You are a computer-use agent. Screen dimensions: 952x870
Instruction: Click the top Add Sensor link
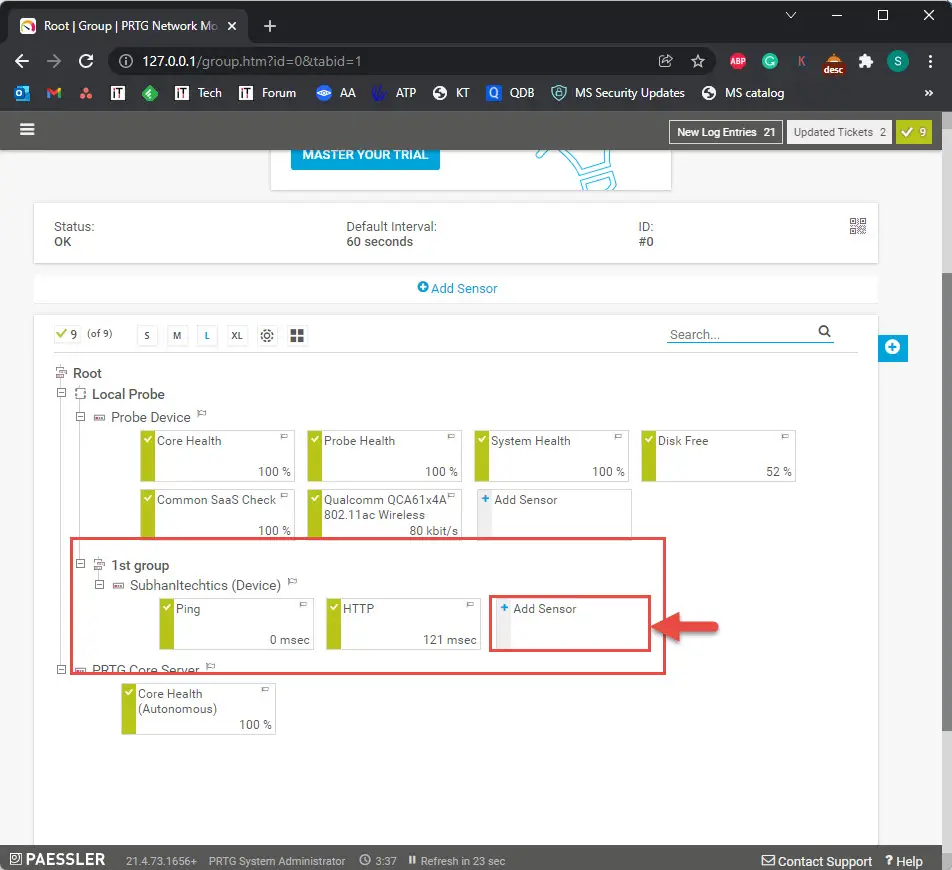point(457,288)
